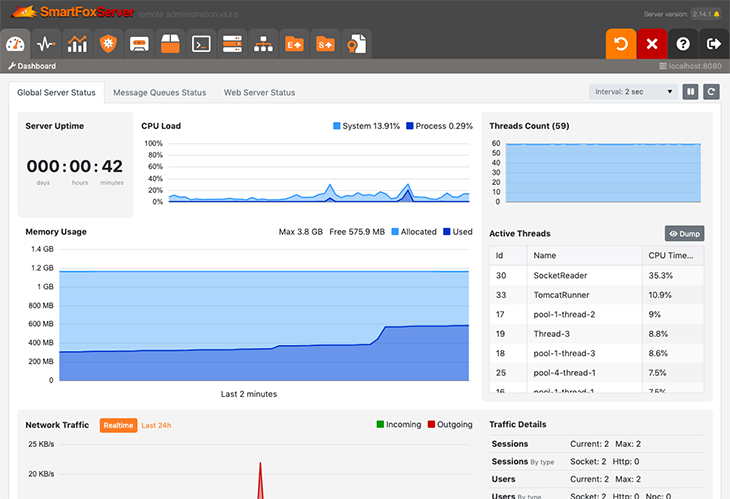
Task: Open the server configurator rack icon
Action: click(232, 44)
